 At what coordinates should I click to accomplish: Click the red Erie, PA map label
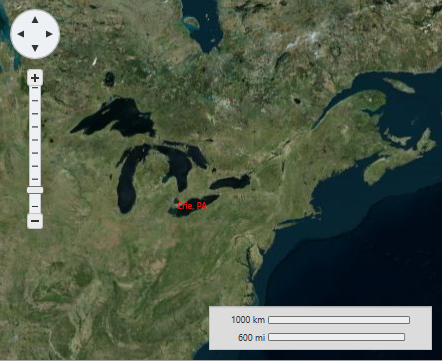click(x=192, y=206)
